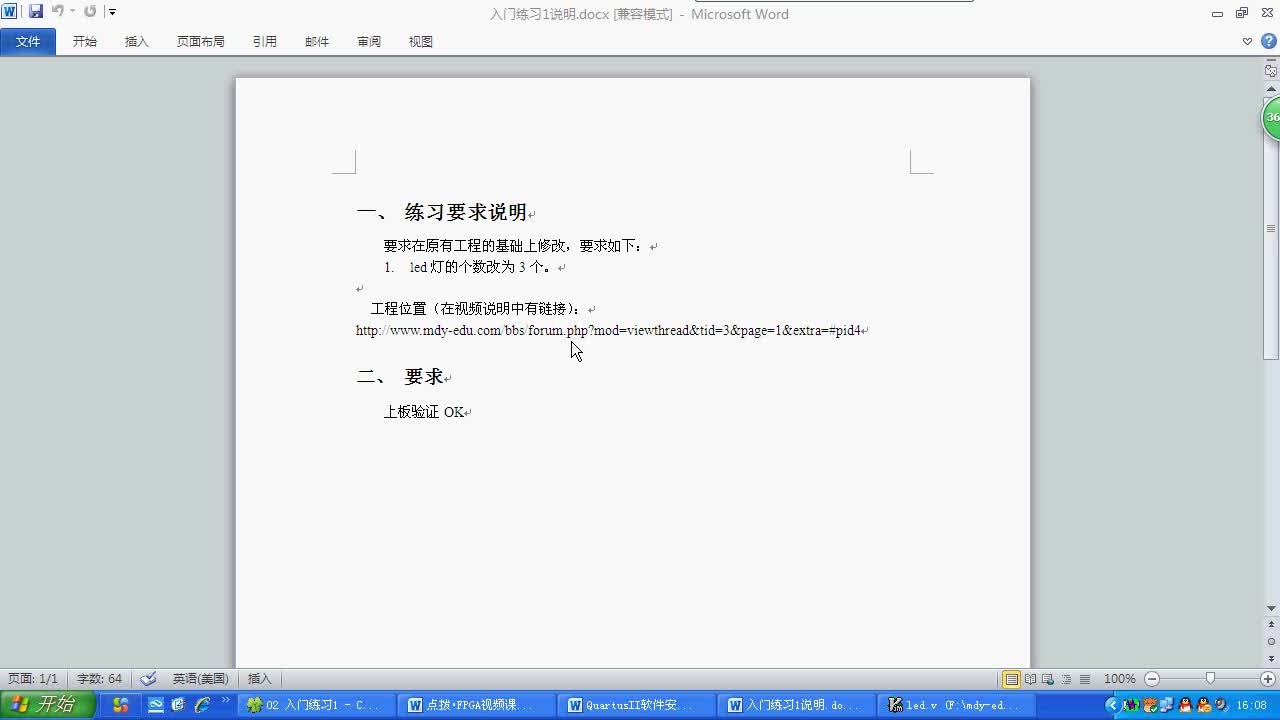Screen dimensions: 1280x720
Task: Switch to 入门练习1说明.do taskbar button
Action: coord(796,705)
